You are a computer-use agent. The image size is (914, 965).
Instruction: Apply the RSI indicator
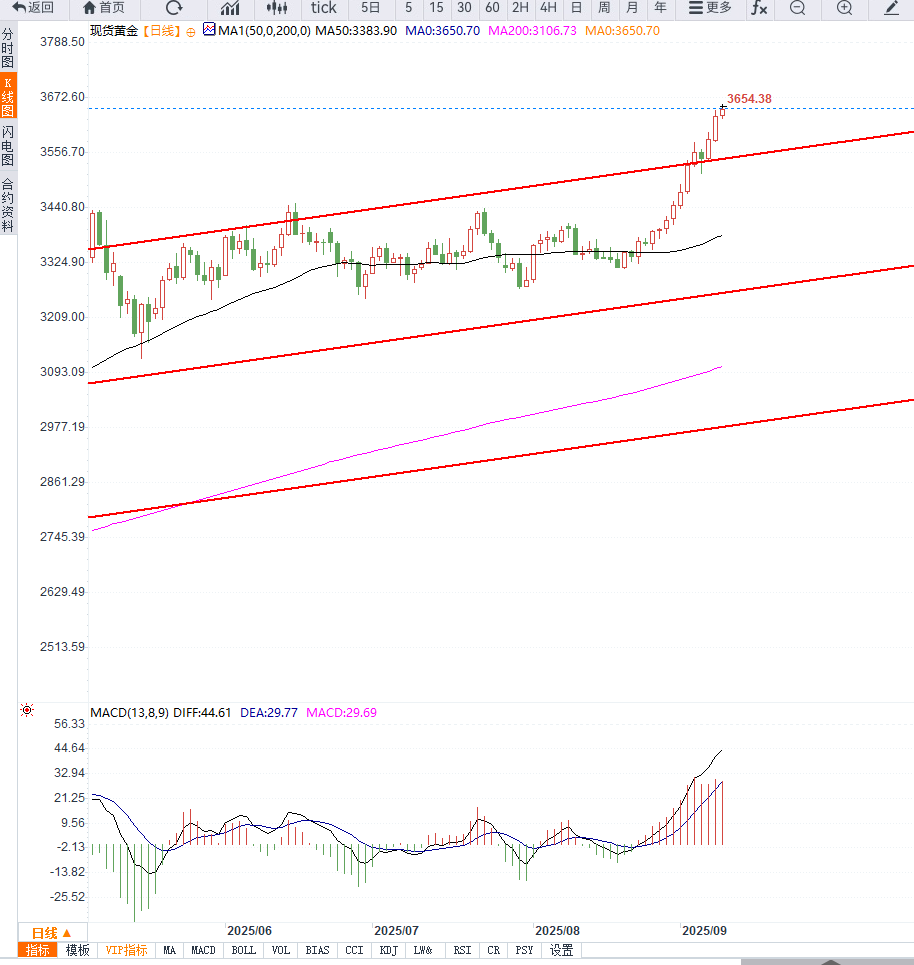[x=462, y=950]
